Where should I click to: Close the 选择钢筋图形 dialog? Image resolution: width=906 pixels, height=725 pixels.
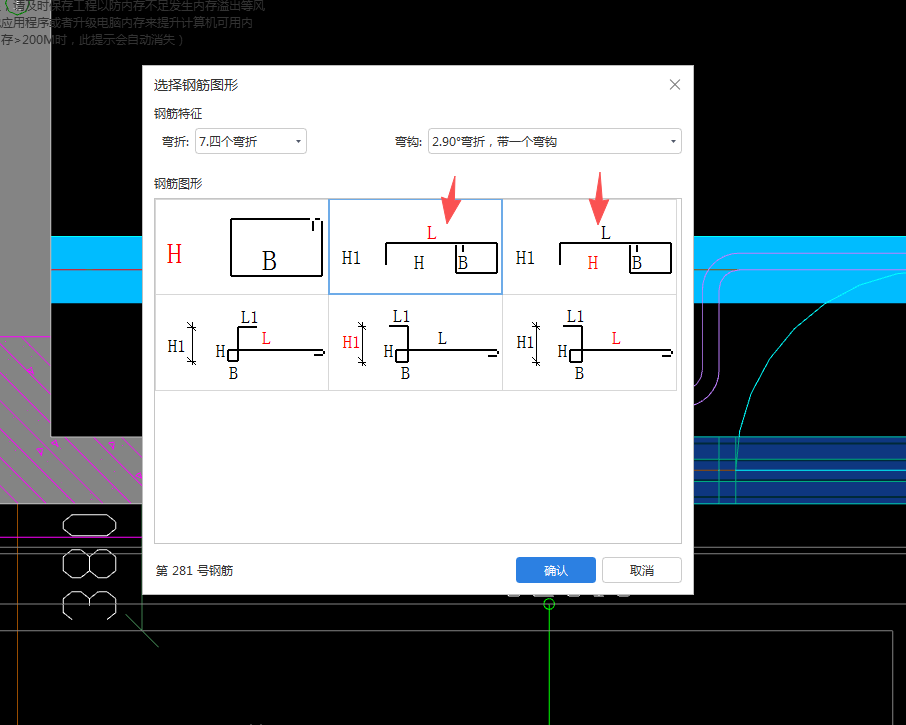(x=674, y=85)
